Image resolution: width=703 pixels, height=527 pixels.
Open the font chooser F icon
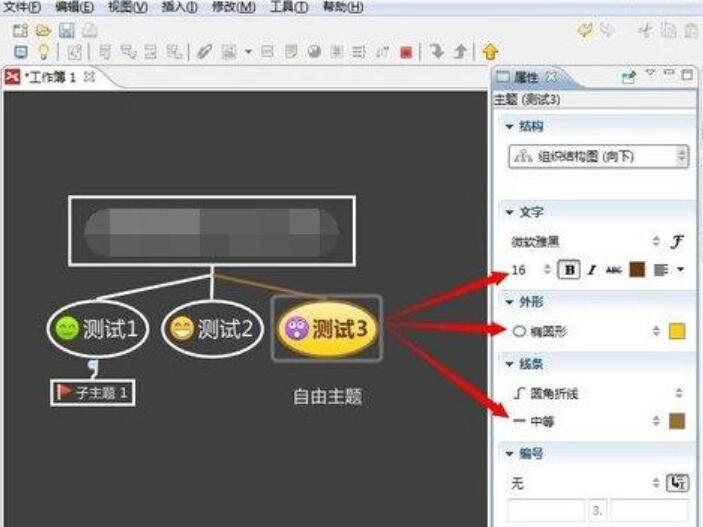coord(676,241)
